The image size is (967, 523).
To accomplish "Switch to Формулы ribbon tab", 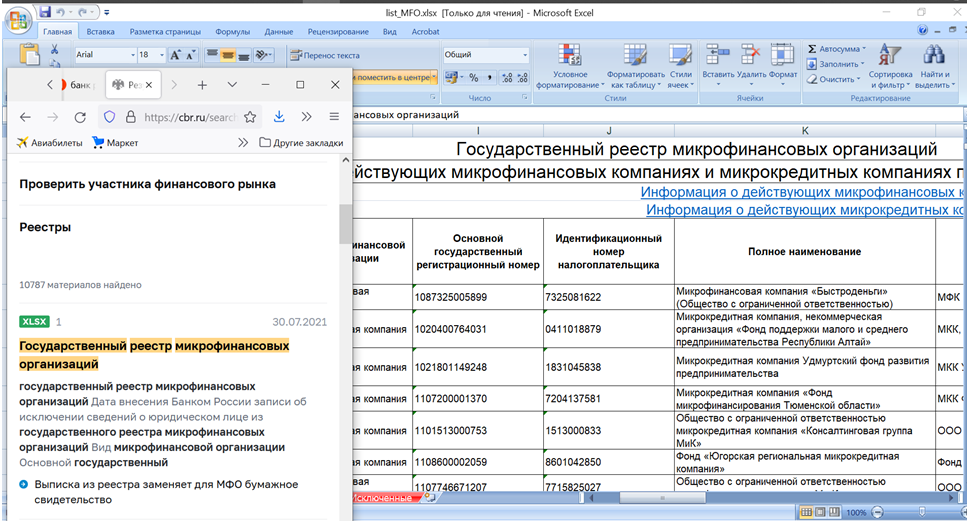I will point(232,31).
